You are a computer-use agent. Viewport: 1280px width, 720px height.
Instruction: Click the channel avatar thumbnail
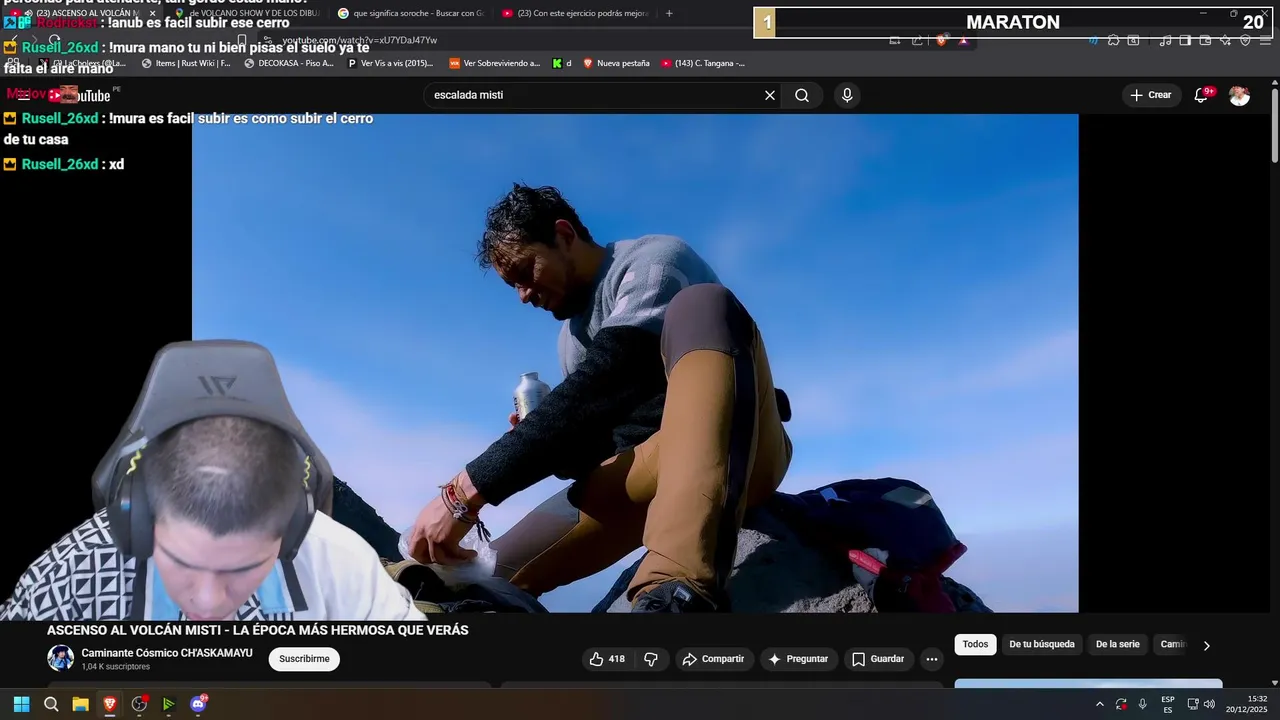coord(61,658)
